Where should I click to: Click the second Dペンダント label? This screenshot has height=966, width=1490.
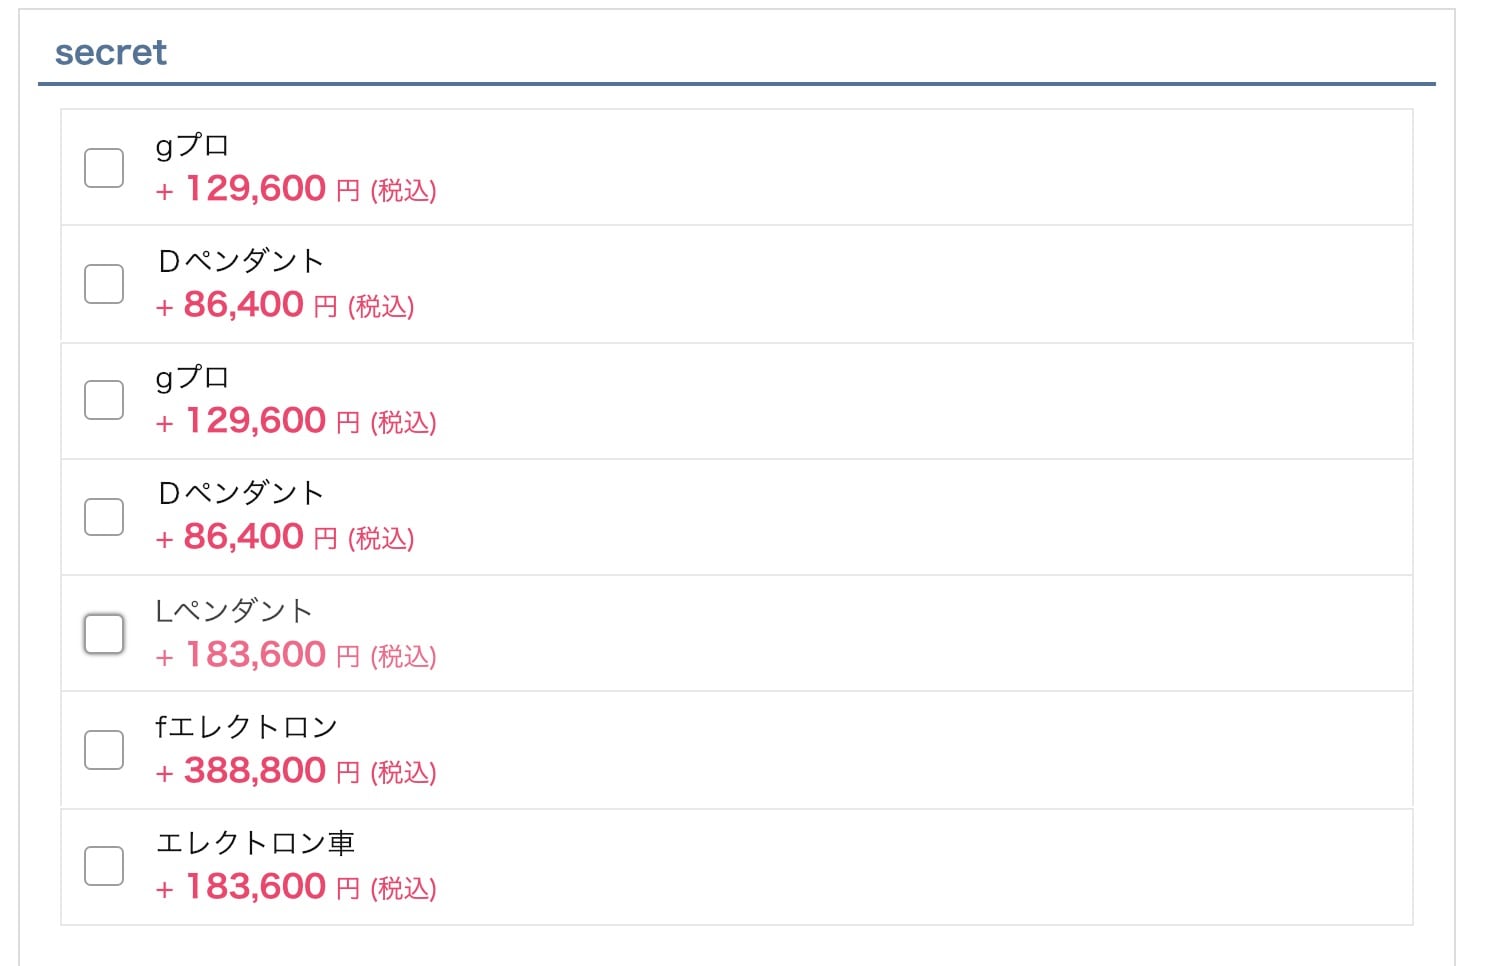point(241,494)
